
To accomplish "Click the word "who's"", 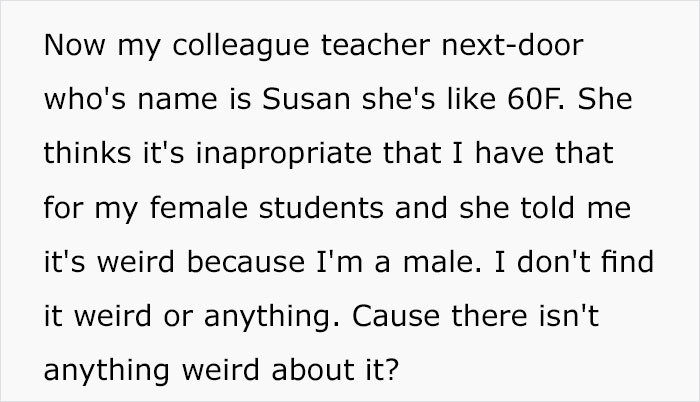I will (x=85, y=99).
